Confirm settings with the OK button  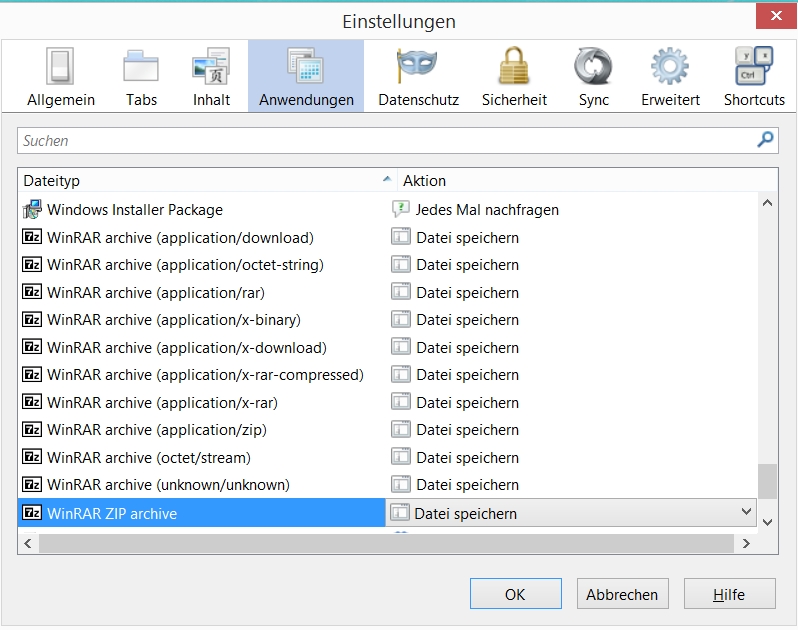pos(516,593)
